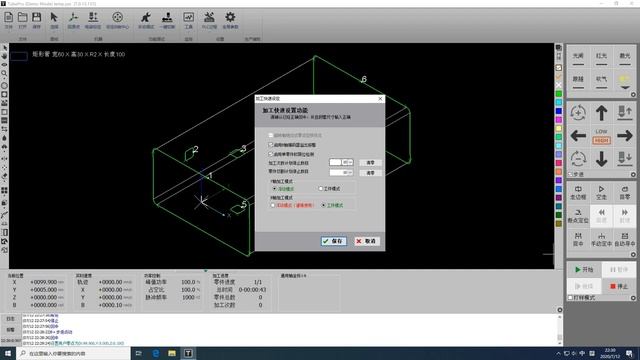
Task: Click the 走边框 frame walk button
Action: (x=578, y=193)
